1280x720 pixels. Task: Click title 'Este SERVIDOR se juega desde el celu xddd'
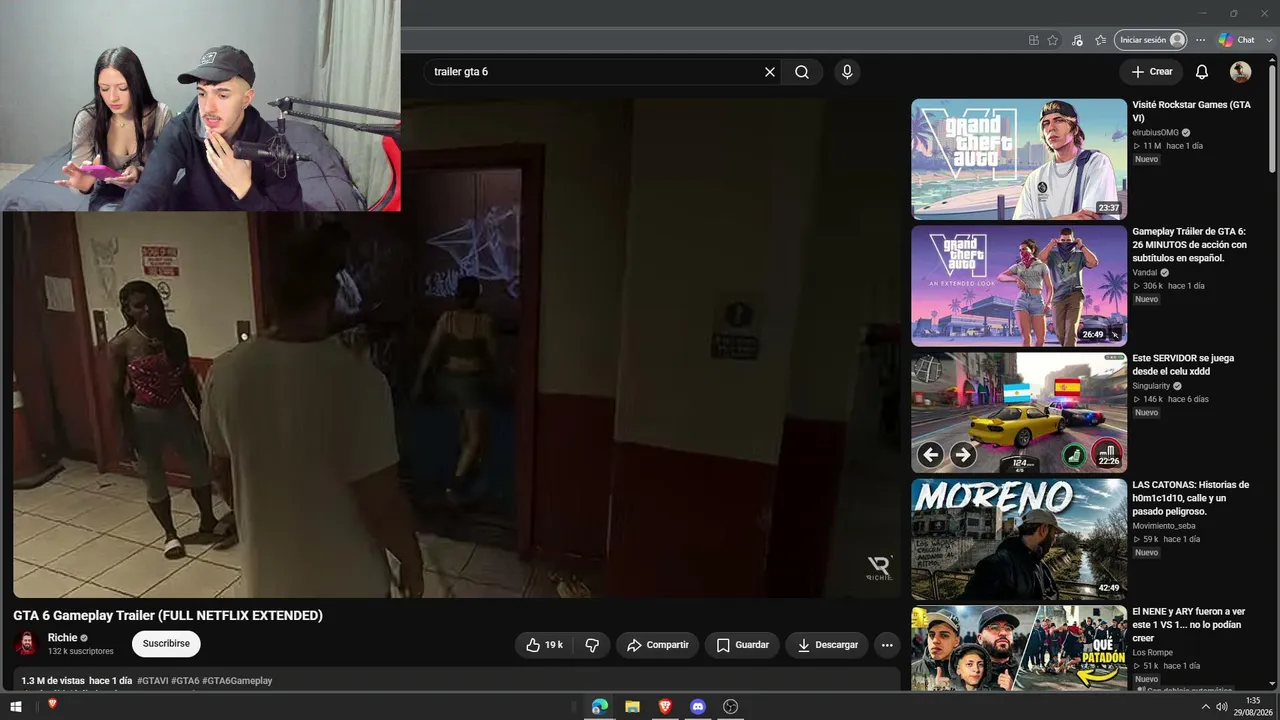[x=1183, y=364]
